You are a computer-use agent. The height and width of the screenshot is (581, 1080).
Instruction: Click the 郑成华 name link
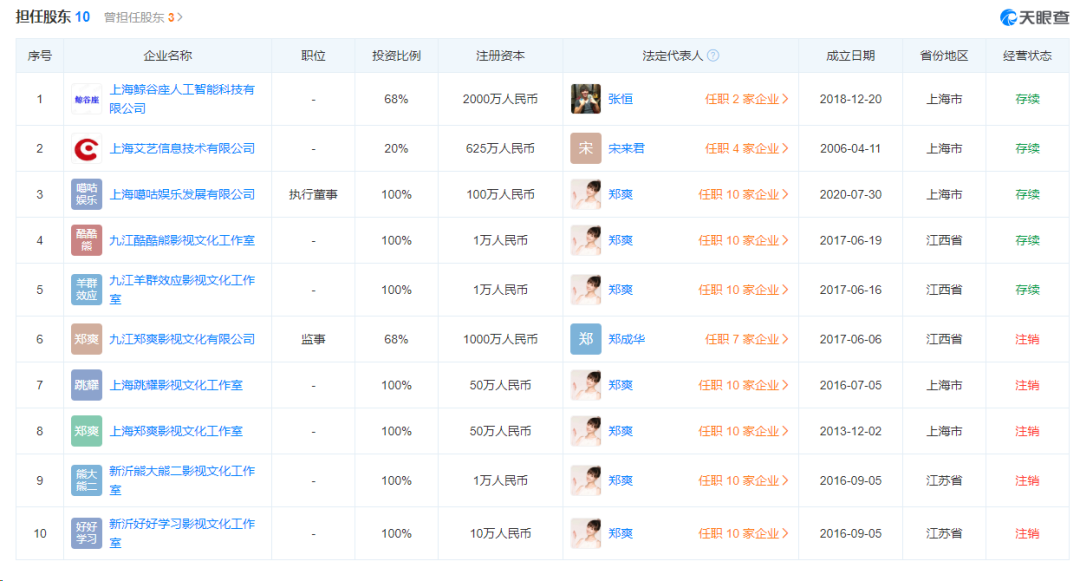[626, 340]
